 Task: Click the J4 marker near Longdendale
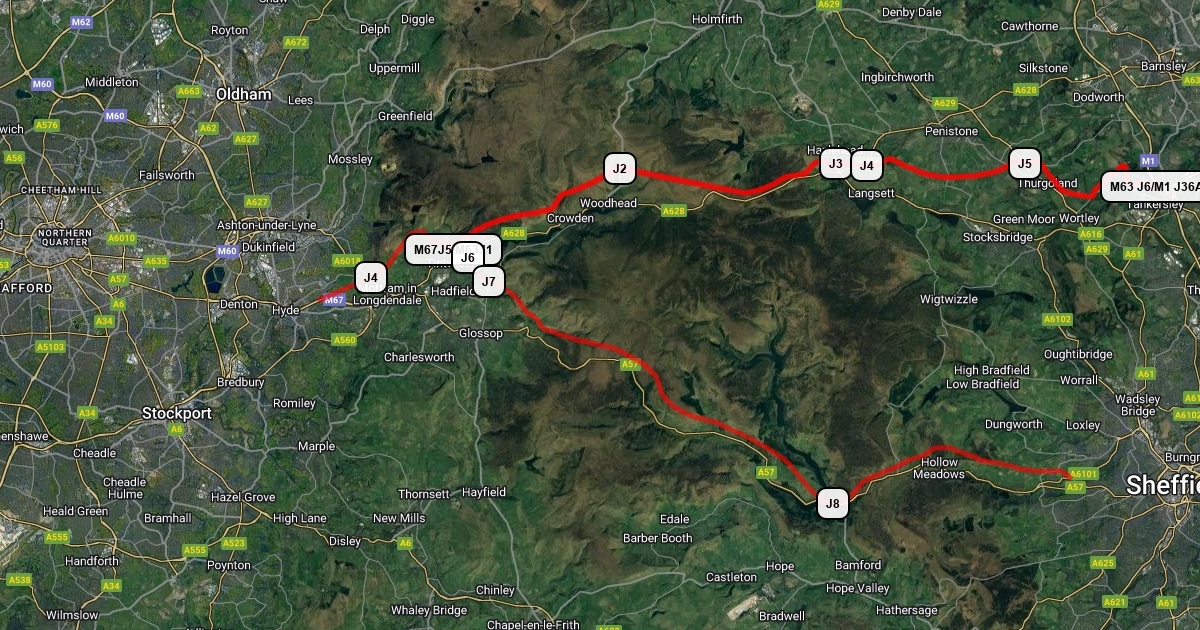(x=371, y=277)
